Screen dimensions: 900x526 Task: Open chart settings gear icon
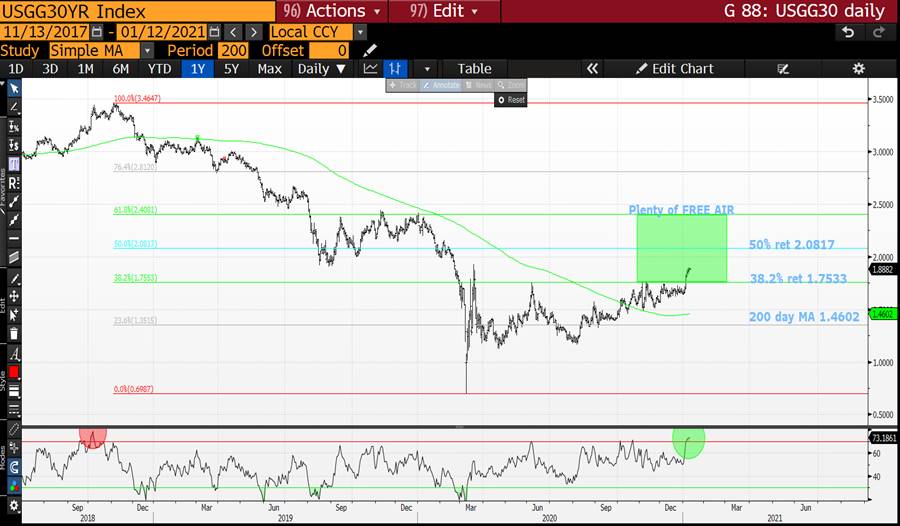click(858, 68)
